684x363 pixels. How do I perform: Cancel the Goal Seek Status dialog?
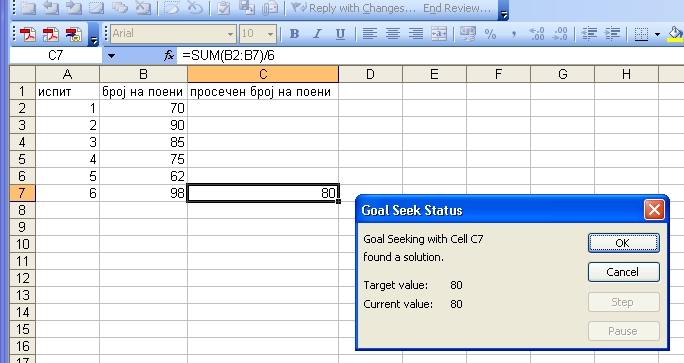pyautogui.click(x=623, y=272)
